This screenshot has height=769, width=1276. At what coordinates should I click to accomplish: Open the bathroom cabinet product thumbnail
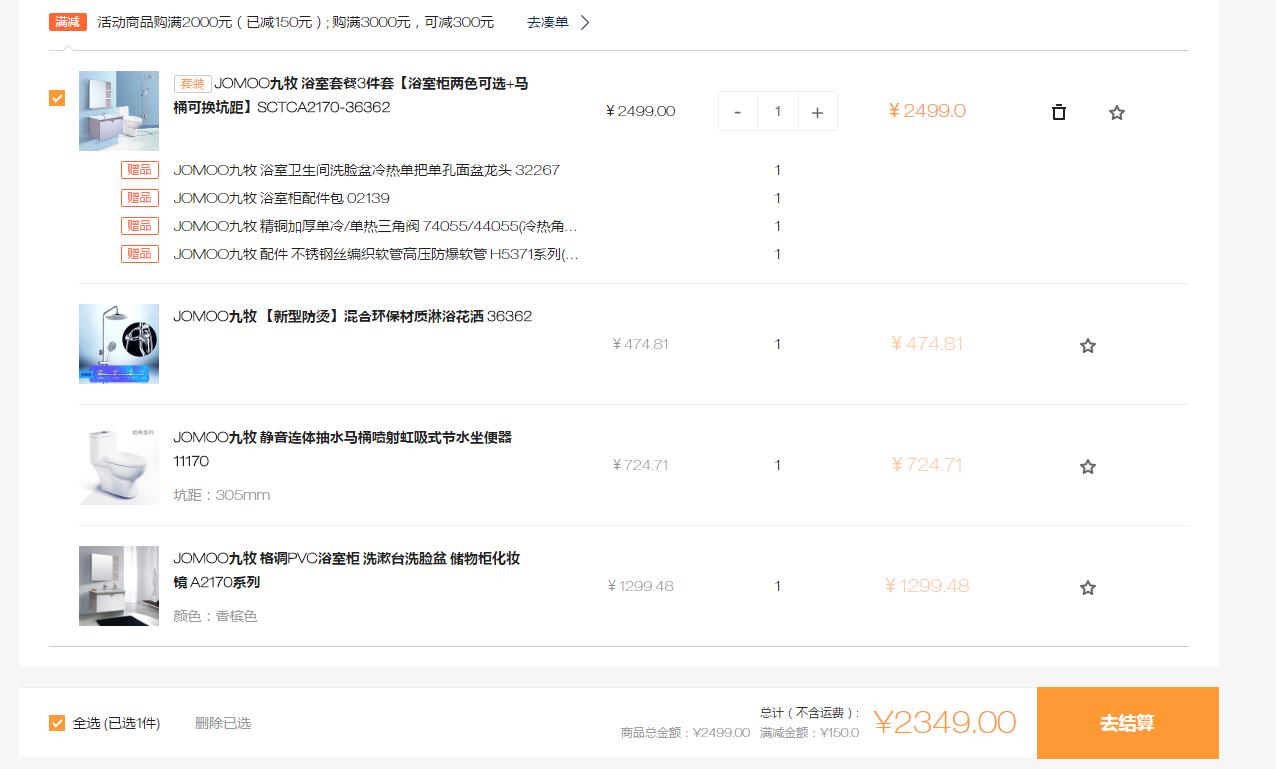coord(119,586)
